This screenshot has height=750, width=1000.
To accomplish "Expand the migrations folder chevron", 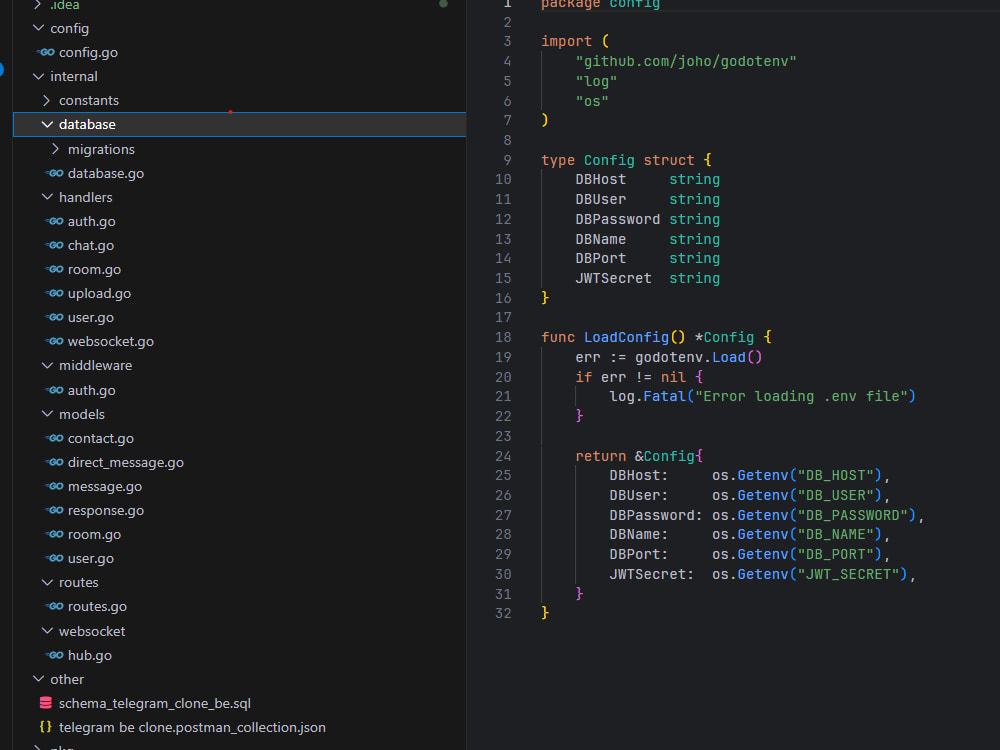I will [x=55, y=149].
